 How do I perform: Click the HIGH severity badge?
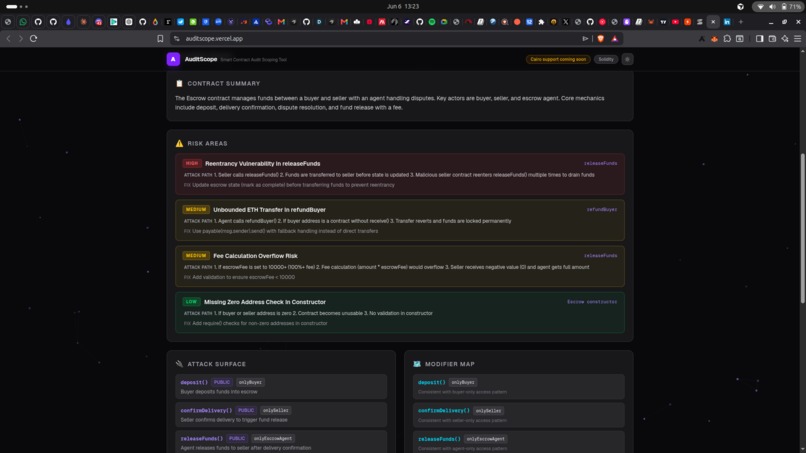pyautogui.click(x=192, y=164)
